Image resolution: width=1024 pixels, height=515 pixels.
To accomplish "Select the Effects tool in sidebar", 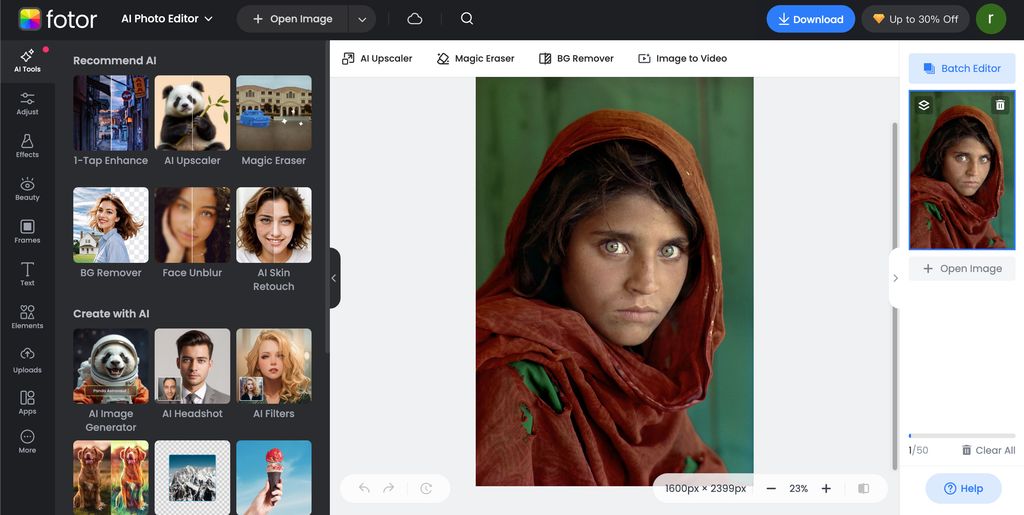I will pyautogui.click(x=27, y=146).
